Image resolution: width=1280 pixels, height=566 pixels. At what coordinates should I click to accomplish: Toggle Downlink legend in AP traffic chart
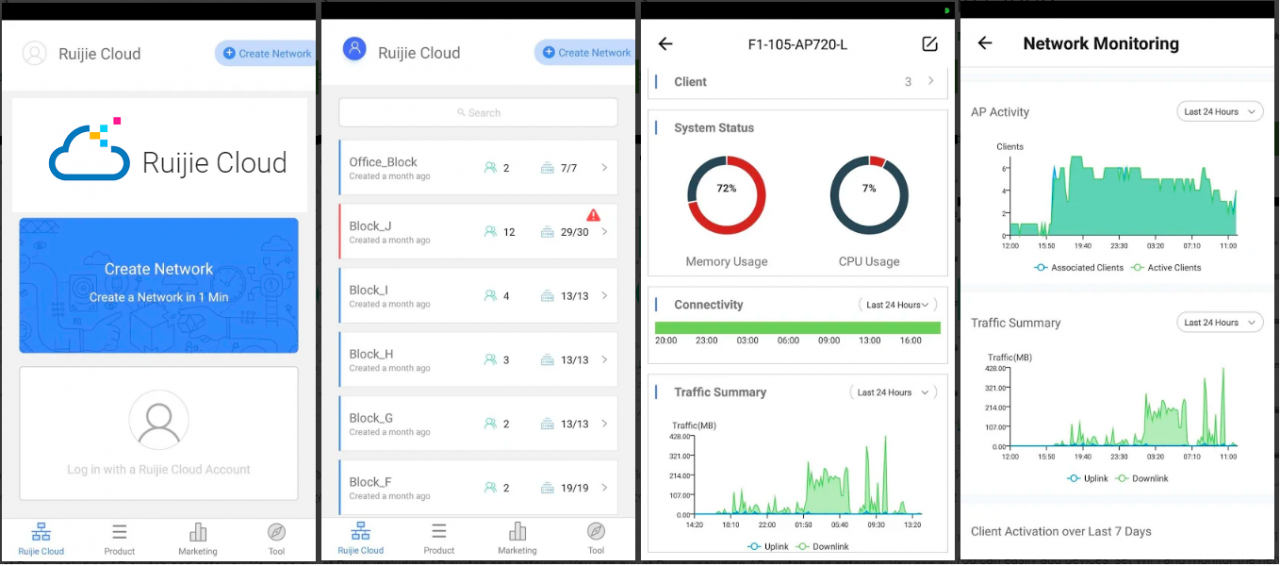(822, 547)
